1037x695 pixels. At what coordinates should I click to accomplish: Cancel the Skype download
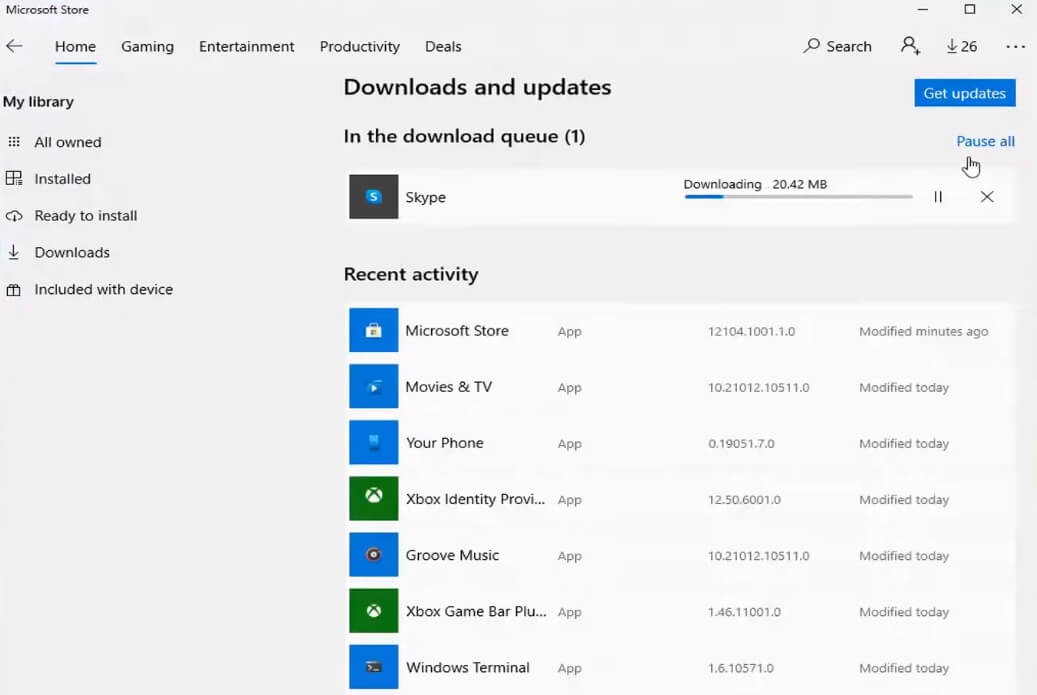987,196
